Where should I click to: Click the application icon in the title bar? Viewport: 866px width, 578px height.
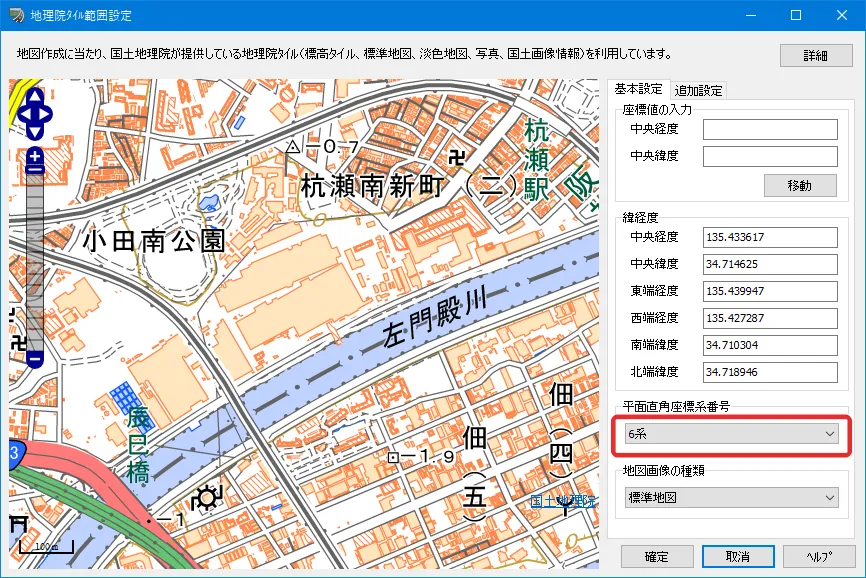pos(16,16)
